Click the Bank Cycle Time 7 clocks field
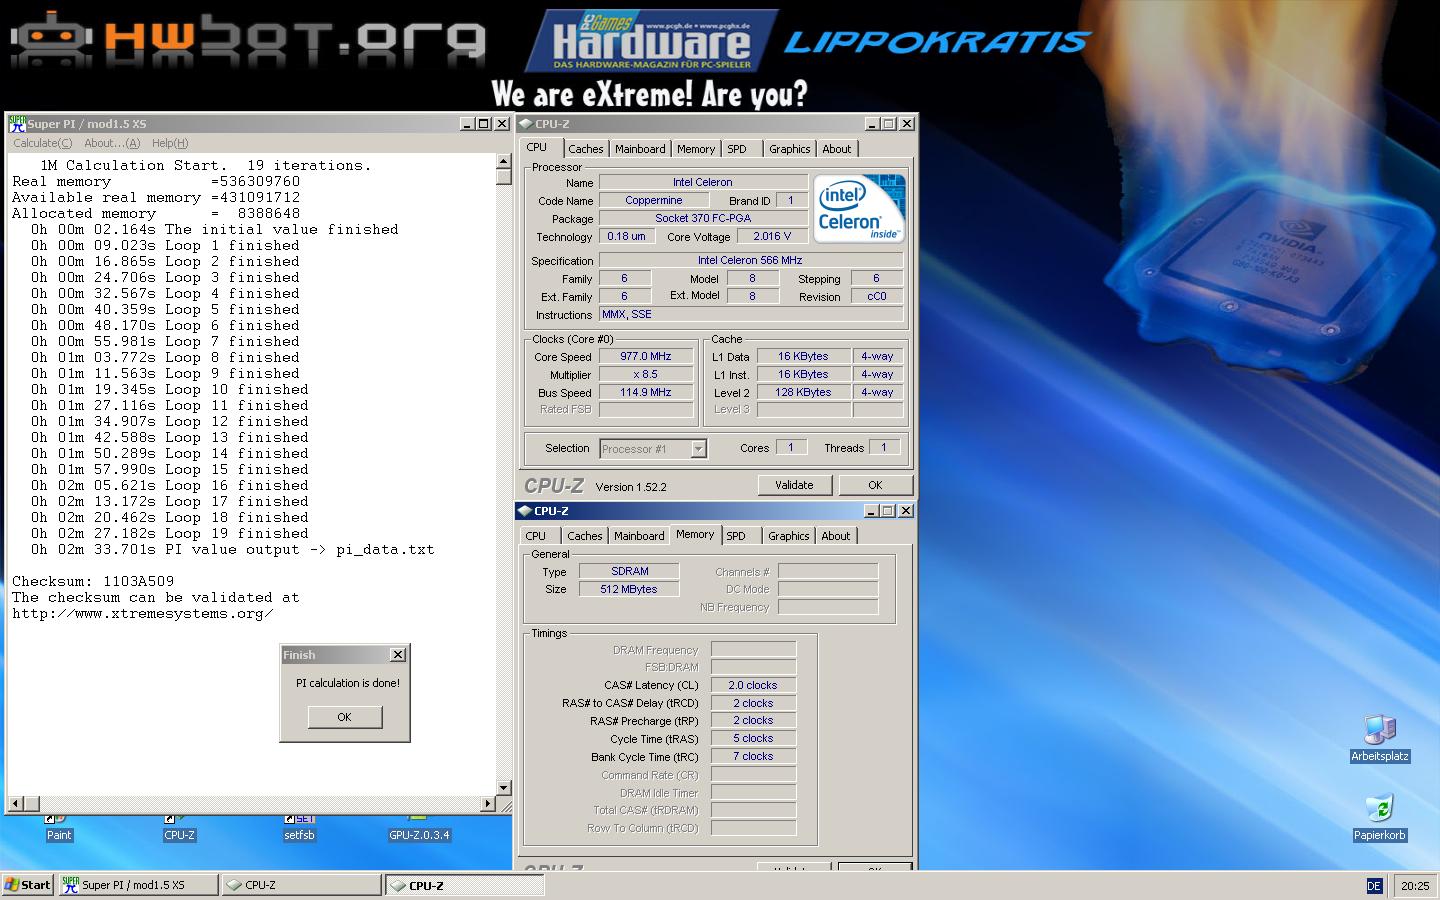 (753, 756)
